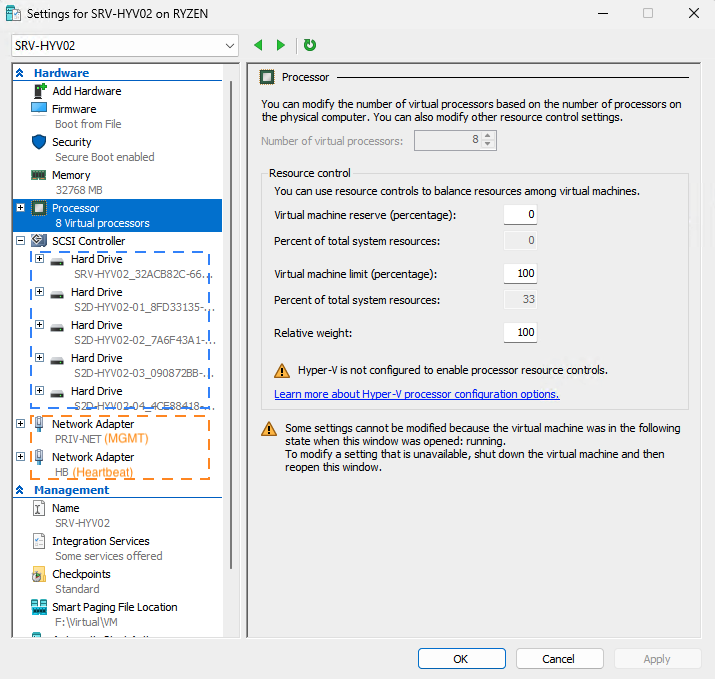Select the Memory chip icon
Viewport: 715px width, 679px height.
[x=39, y=175]
